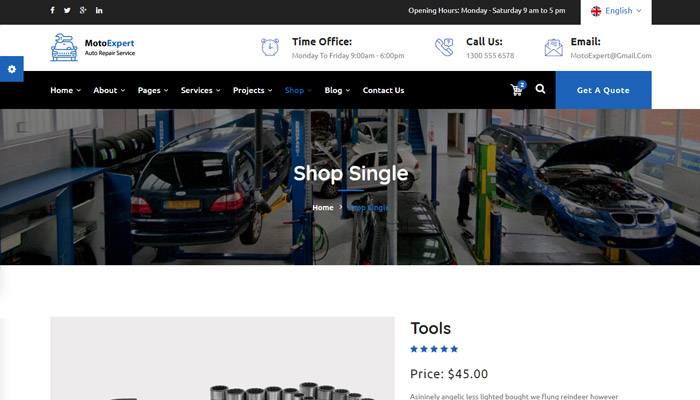700x400 pixels.
Task: Click the Facebook icon in top bar
Action: [x=52, y=11]
